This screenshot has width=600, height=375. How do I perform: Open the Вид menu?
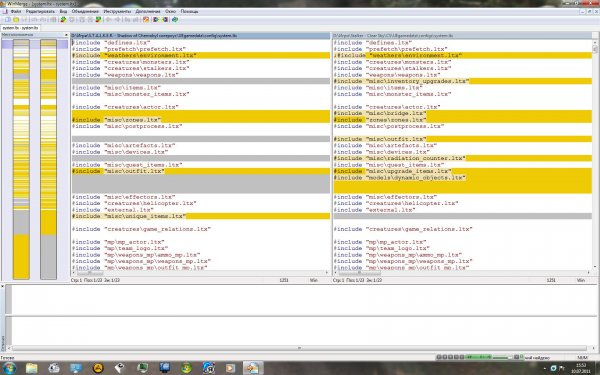63,11
